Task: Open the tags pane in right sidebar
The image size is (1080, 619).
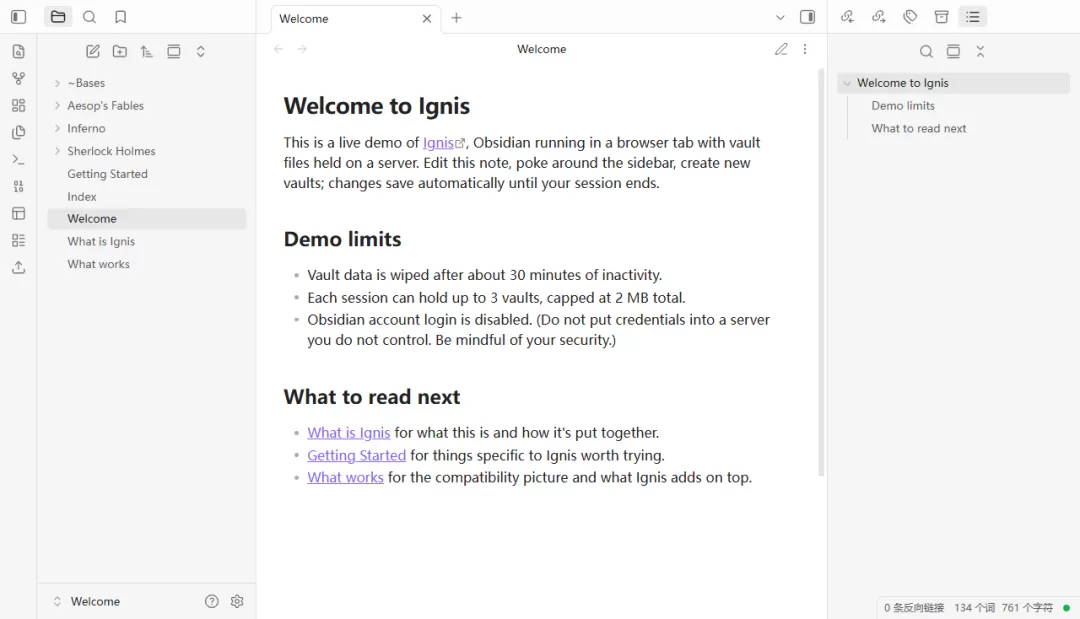Action: pyautogui.click(x=910, y=17)
